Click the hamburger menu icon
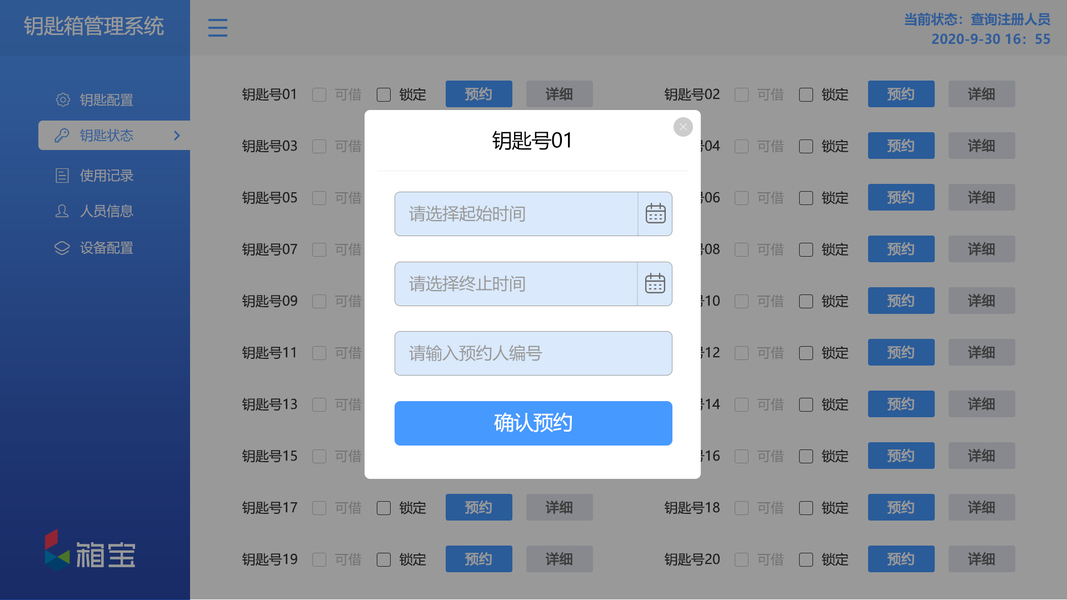Screen dimensions: 1067x600 pos(217,28)
